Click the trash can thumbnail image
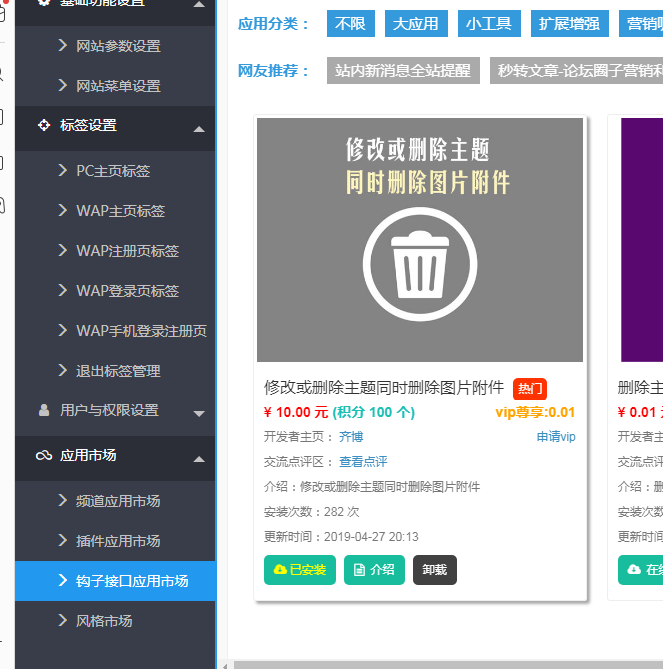This screenshot has height=669, width=663. pyautogui.click(x=419, y=240)
